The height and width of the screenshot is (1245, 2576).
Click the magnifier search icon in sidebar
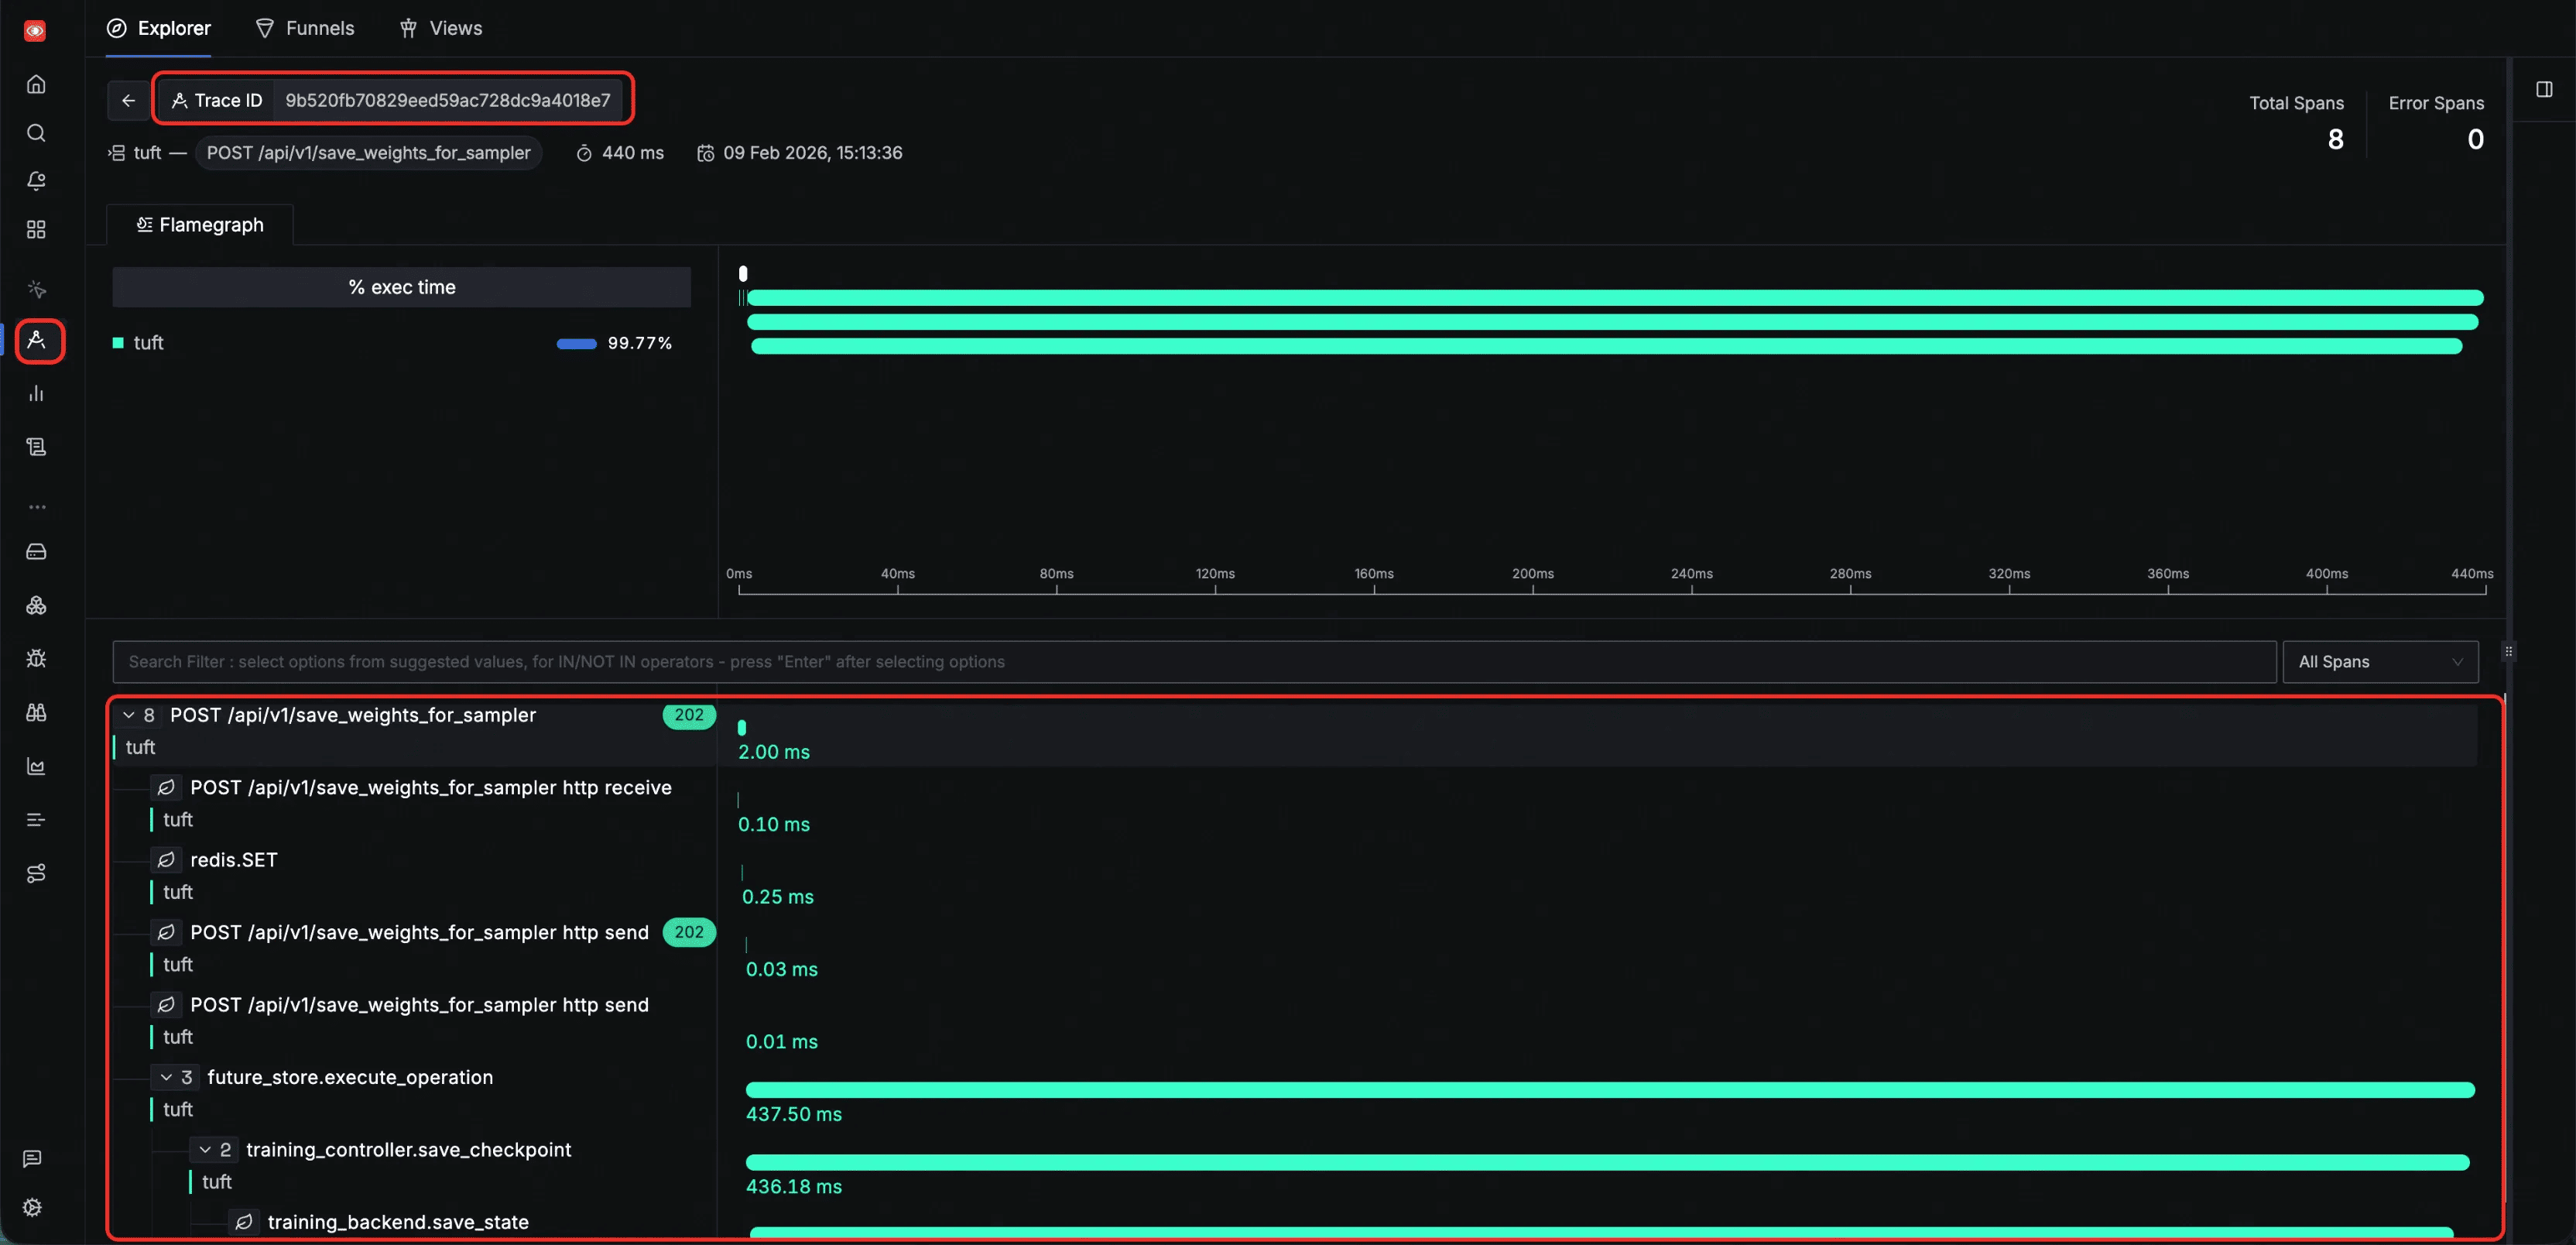pos(36,133)
